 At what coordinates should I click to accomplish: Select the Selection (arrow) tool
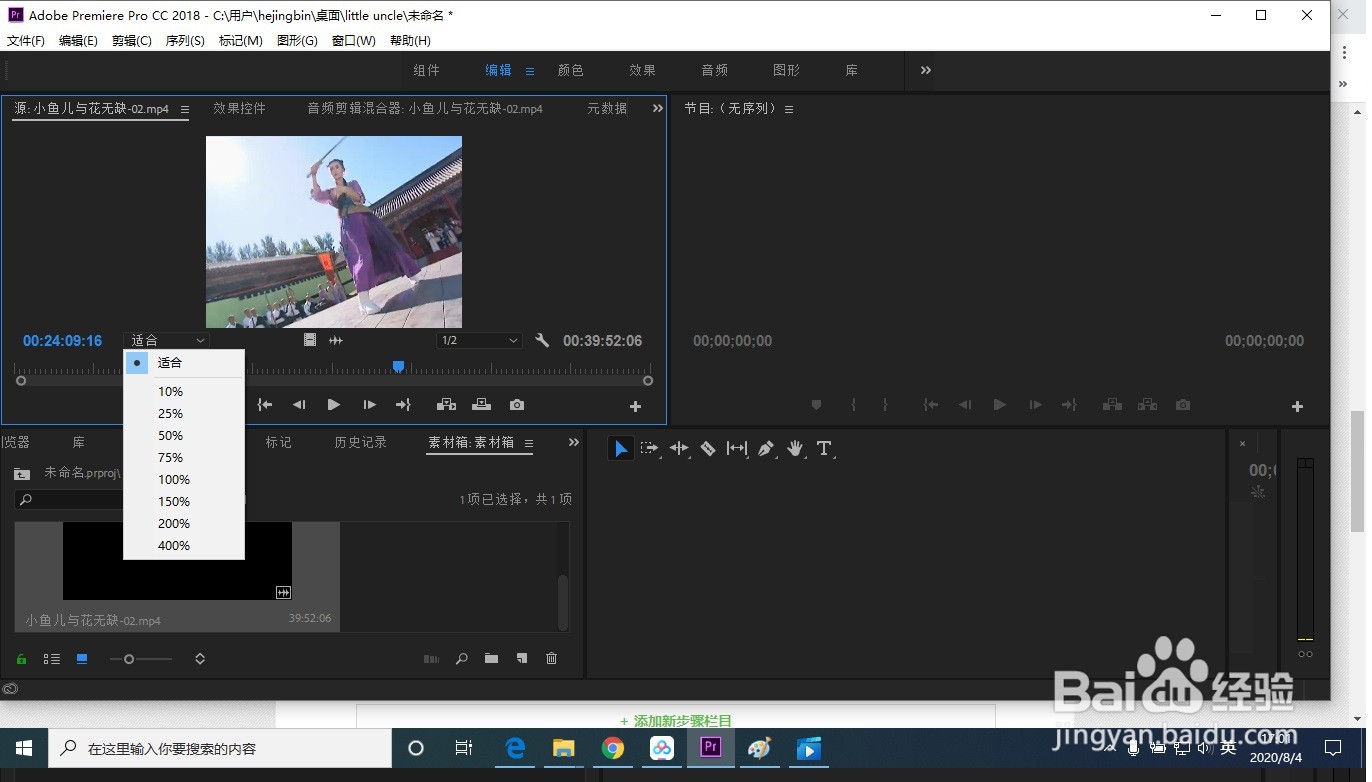pyautogui.click(x=621, y=449)
